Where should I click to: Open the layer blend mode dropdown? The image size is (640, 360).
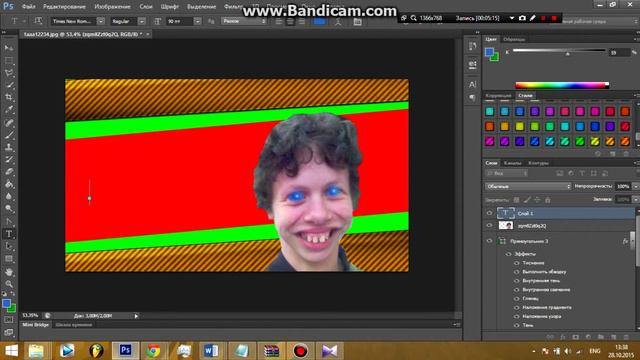pyautogui.click(x=528, y=186)
